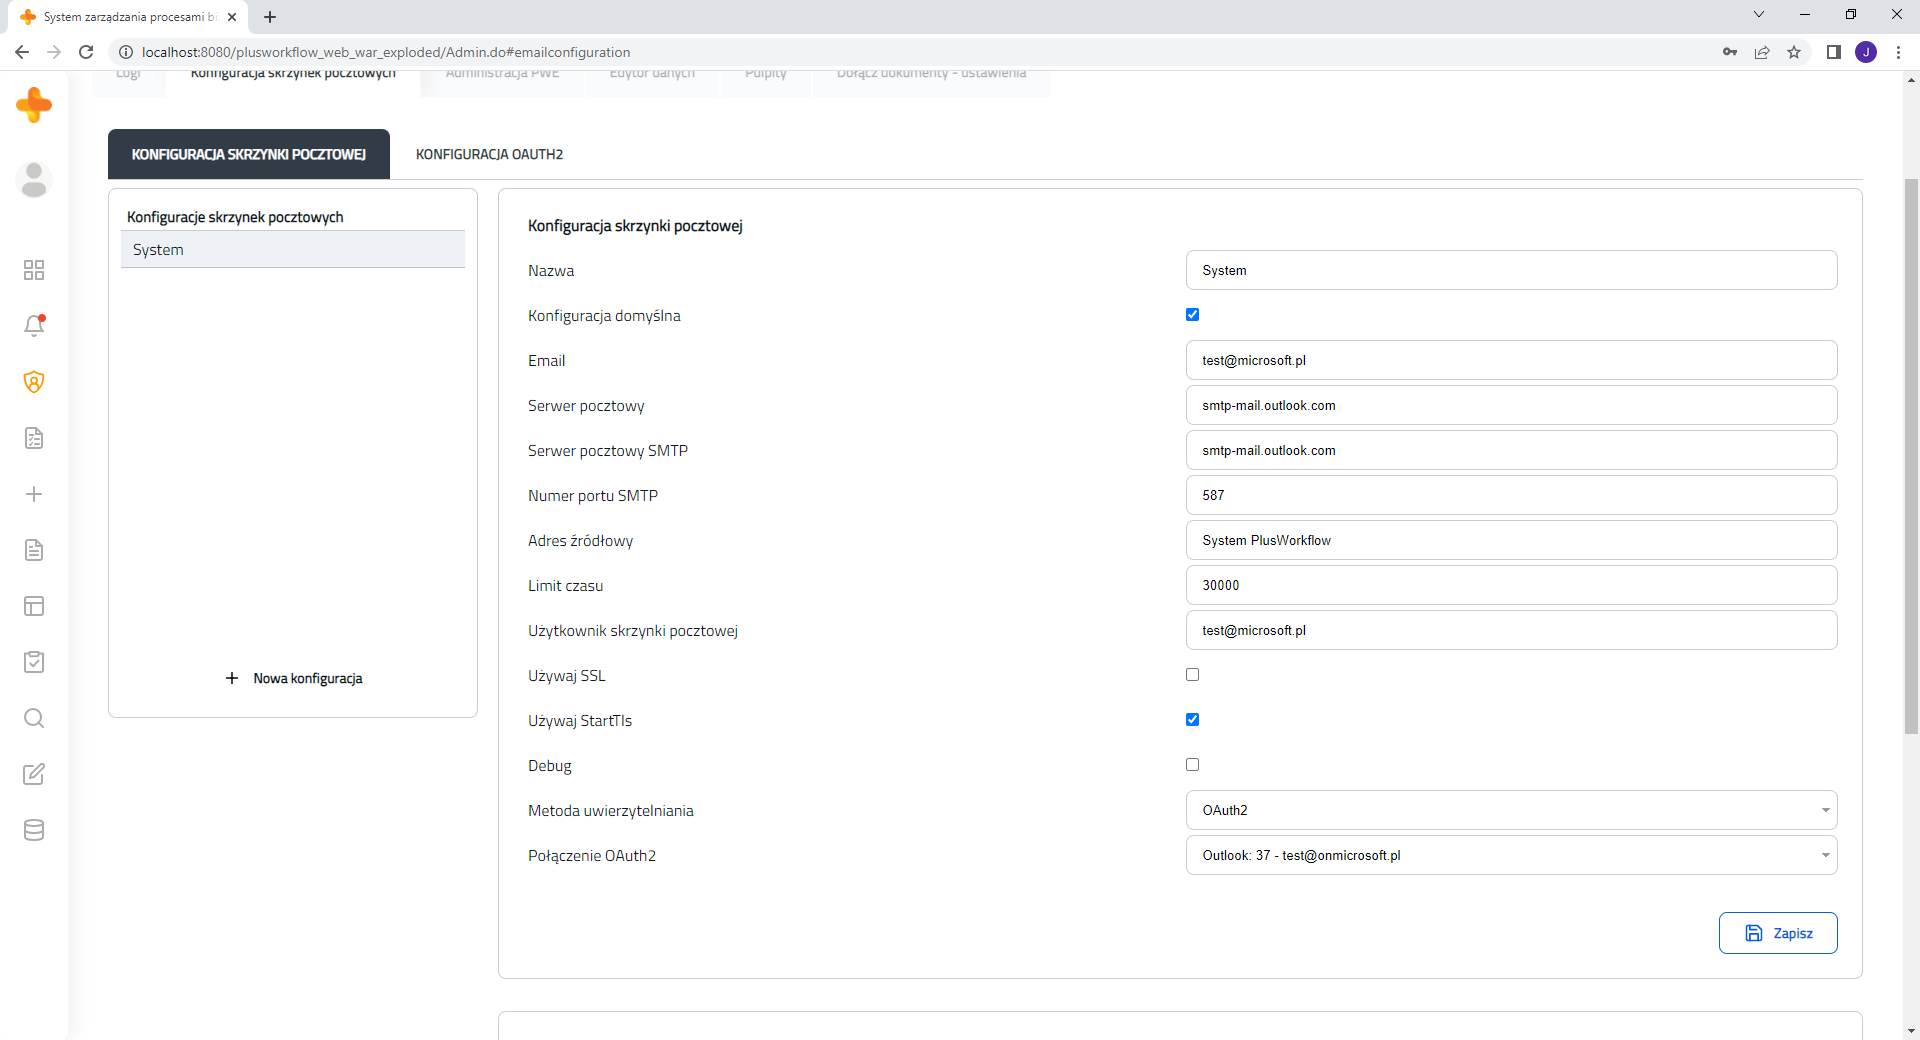Switch to Konfiguracja OAuth2 tab
Viewport: 1920px width, 1040px height.
point(489,154)
